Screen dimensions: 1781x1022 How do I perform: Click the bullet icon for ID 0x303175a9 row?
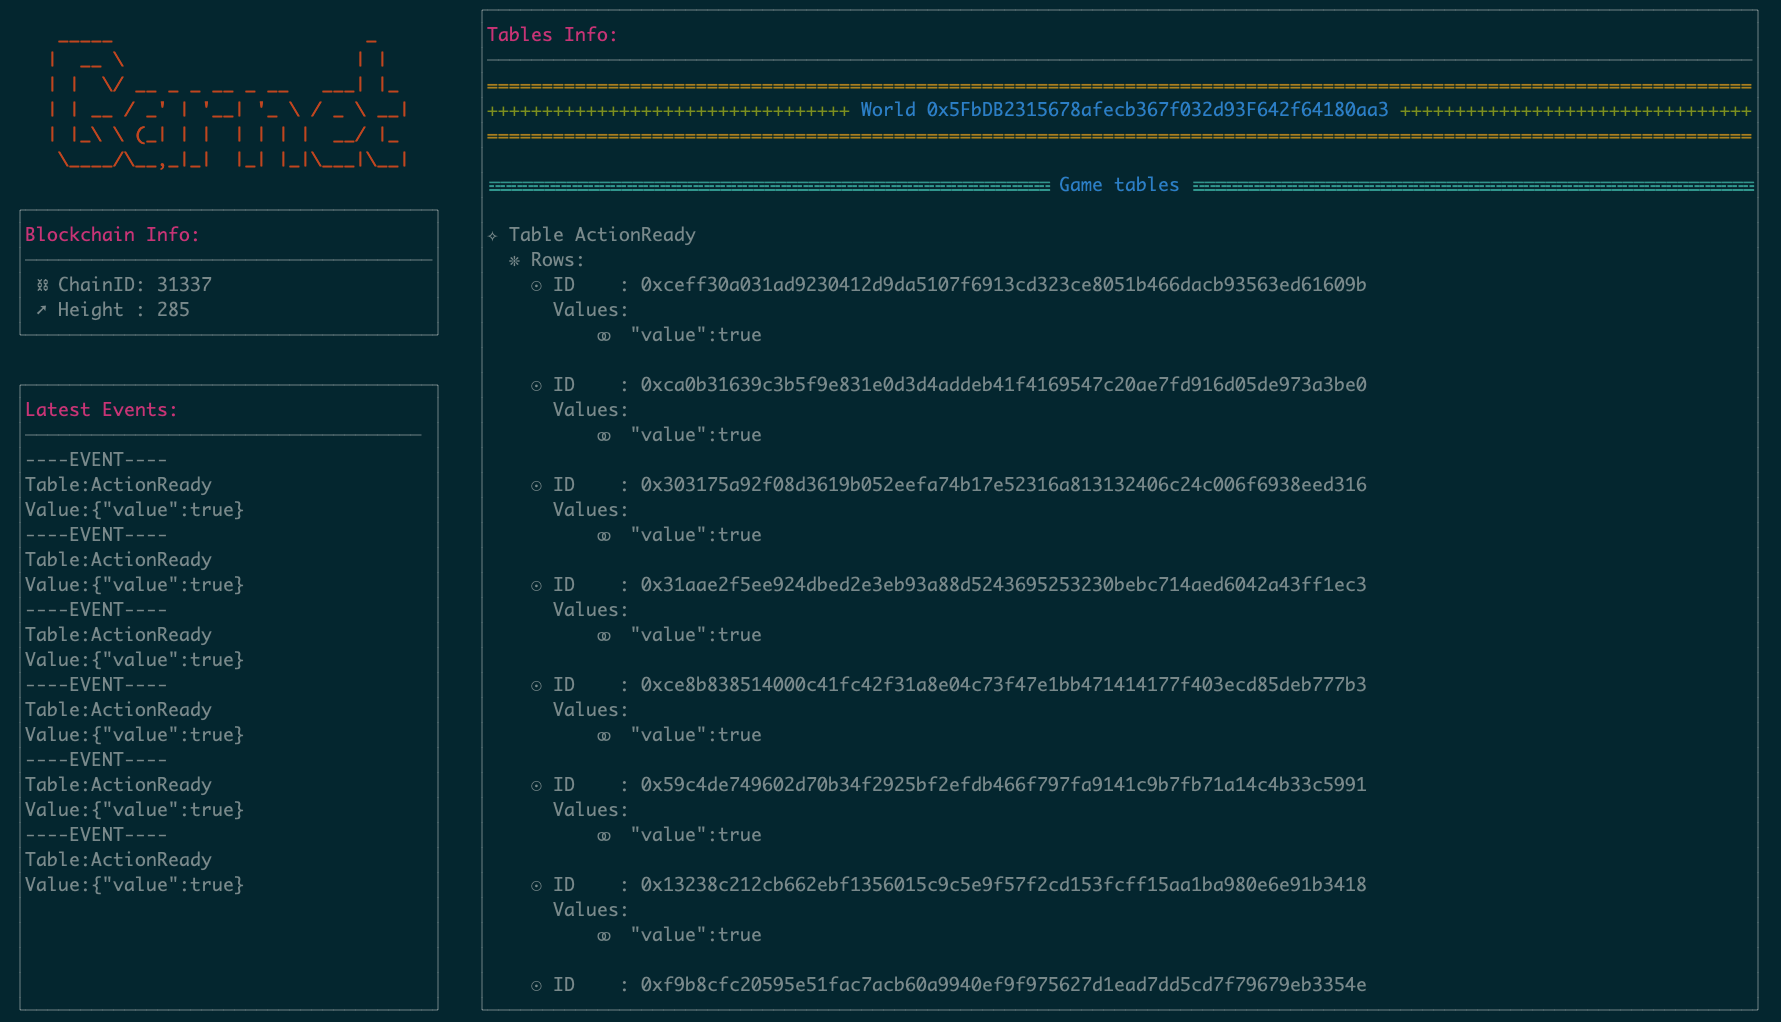pyautogui.click(x=537, y=486)
